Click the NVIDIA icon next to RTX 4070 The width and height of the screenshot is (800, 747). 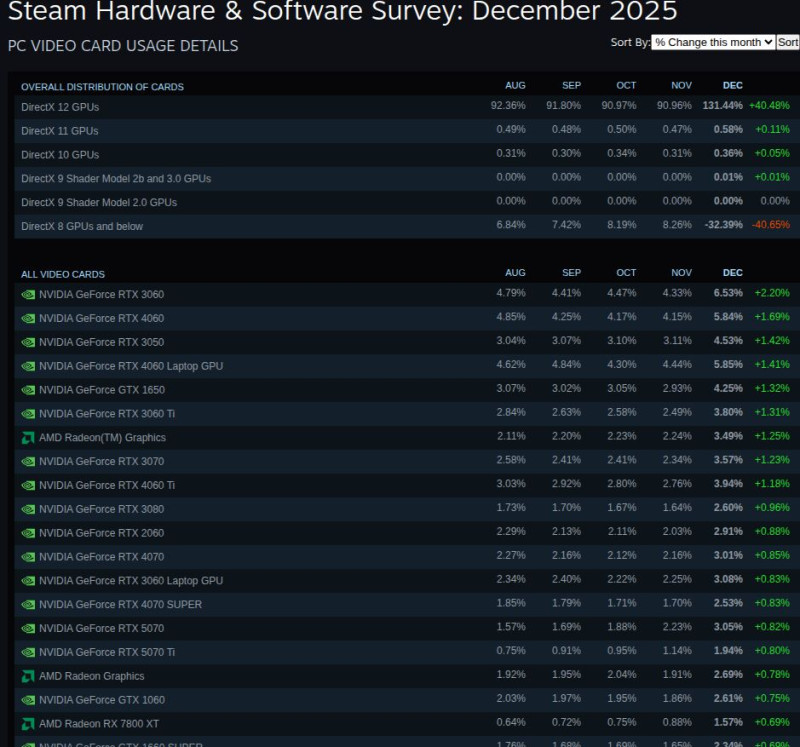[28, 557]
